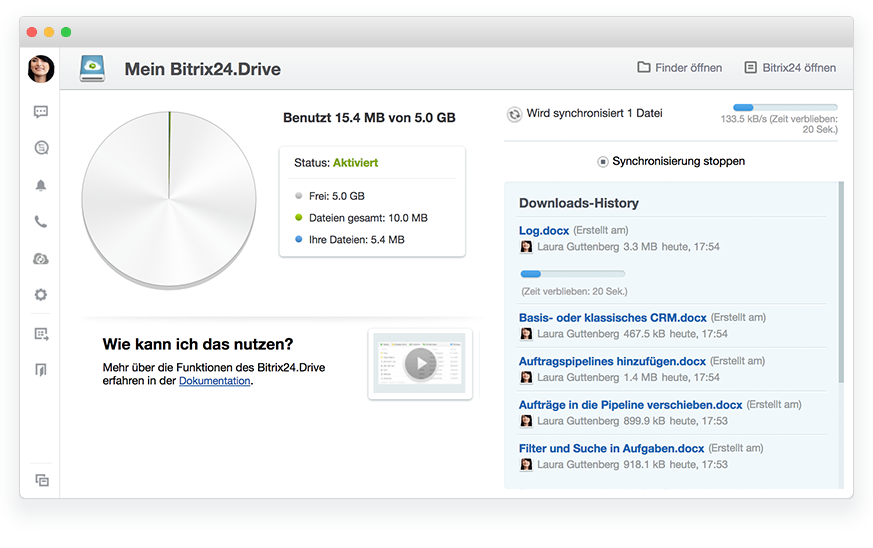Click the Log.docx download progress bar
Screen dimensions: 873x548
click(x=572, y=274)
